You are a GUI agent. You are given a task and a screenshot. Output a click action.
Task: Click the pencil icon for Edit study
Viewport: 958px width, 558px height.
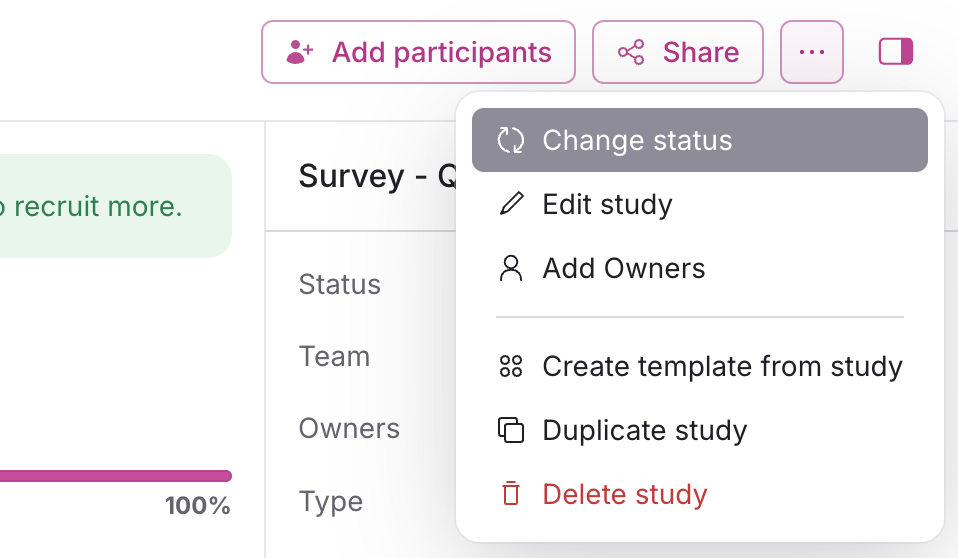(511, 205)
